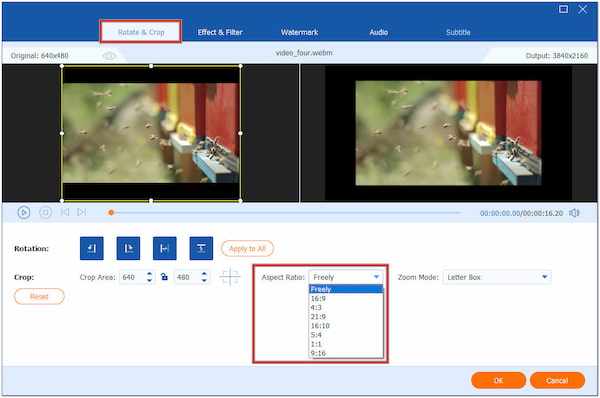This screenshot has height=398, width=600.
Task: Confirm edits with OK button
Action: point(499,380)
